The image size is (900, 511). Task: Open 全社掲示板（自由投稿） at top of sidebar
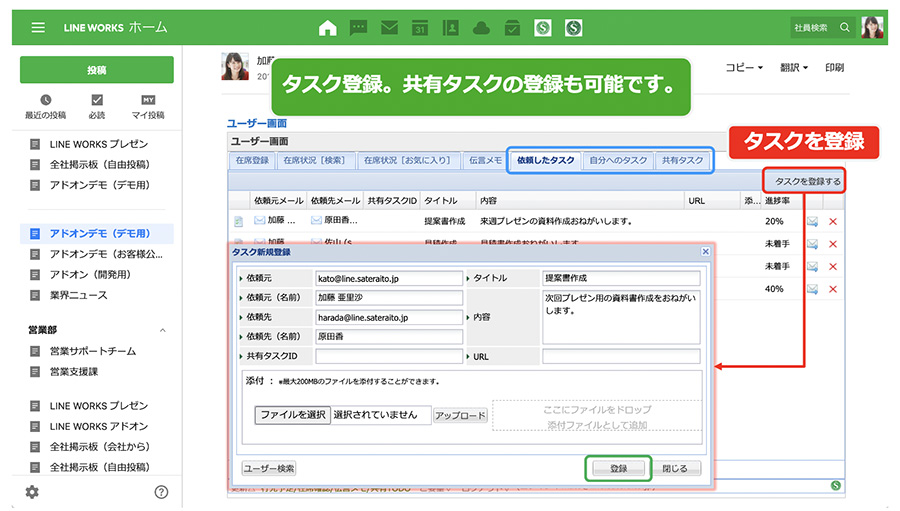tap(99, 165)
